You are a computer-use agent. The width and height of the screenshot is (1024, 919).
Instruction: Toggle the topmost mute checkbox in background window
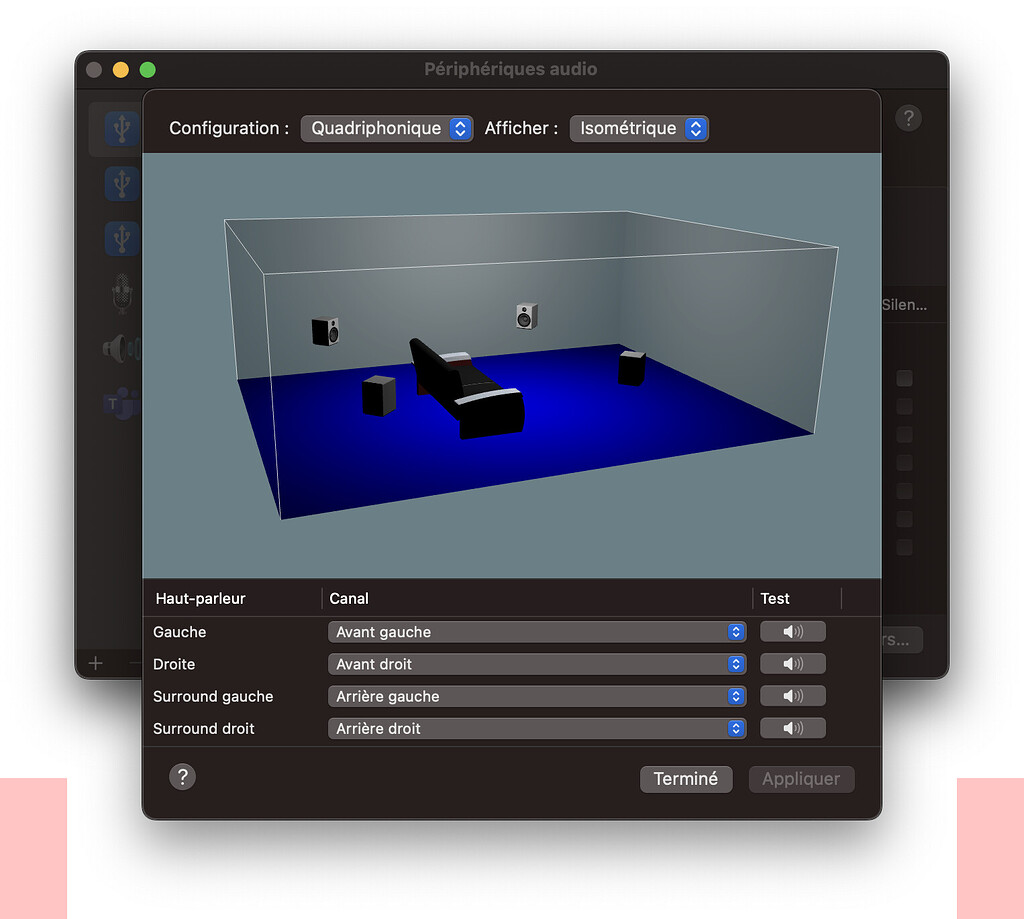tap(904, 378)
